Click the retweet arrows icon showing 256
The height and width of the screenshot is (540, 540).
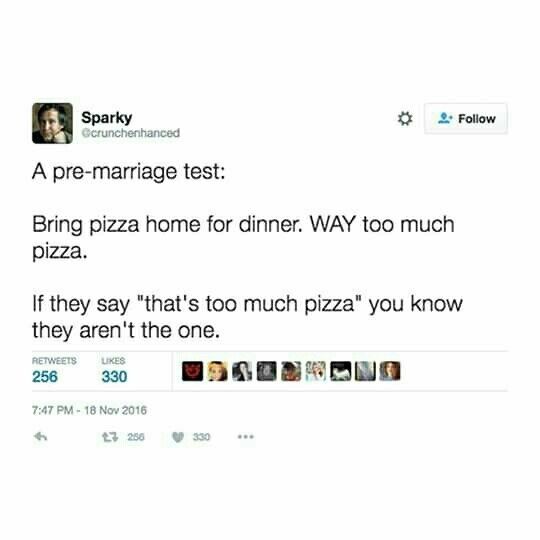[x=110, y=437]
